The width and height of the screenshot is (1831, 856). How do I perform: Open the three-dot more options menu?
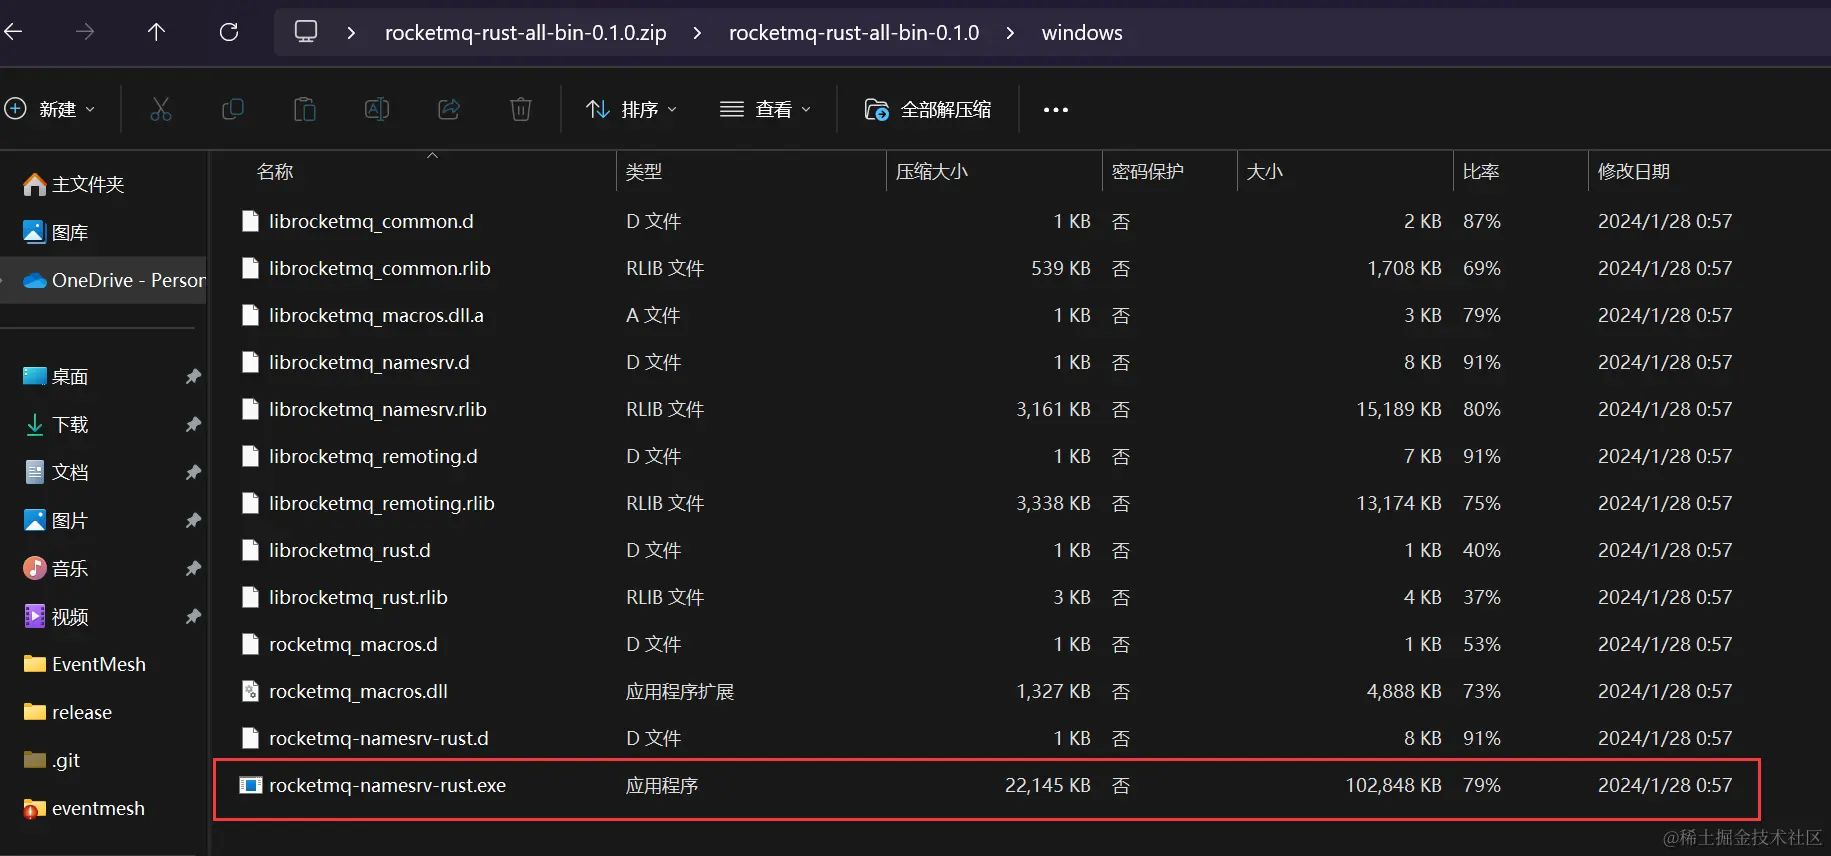click(x=1056, y=109)
